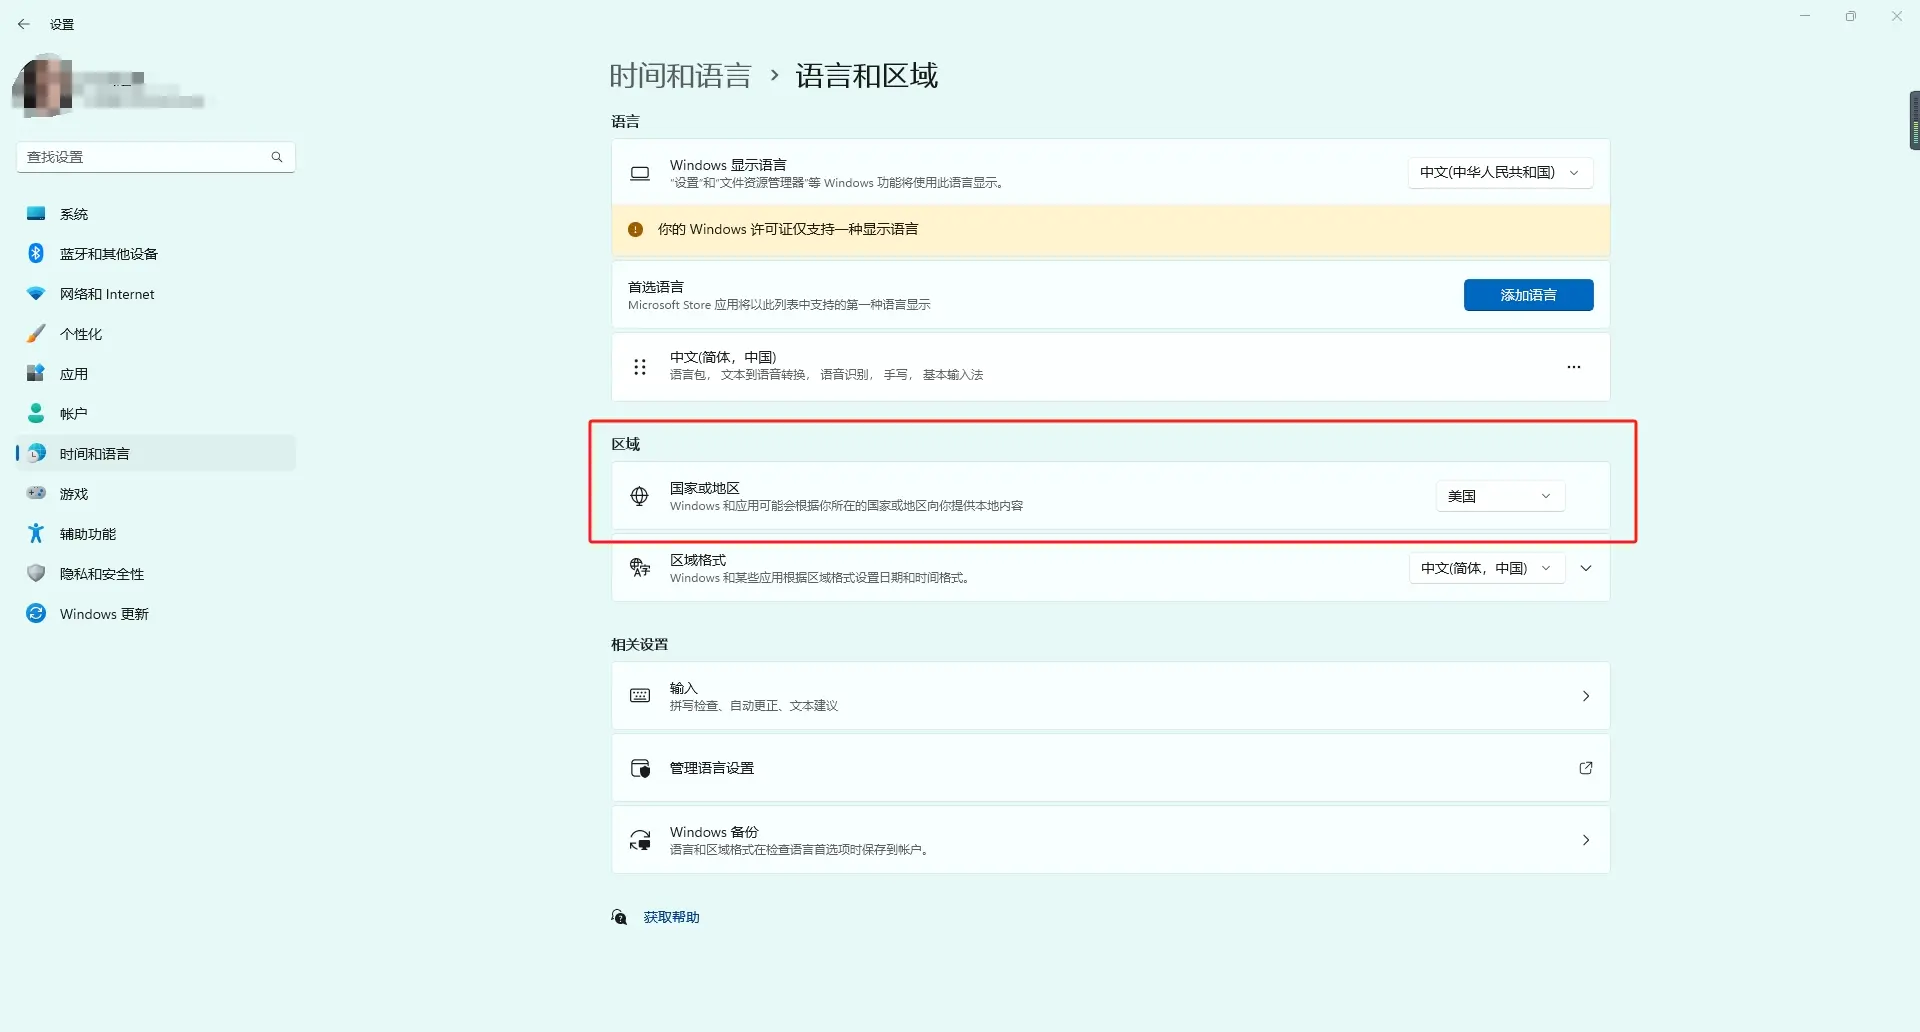Click the drag handle on 中文(简体，中国)
1920x1032 pixels.
coord(640,367)
